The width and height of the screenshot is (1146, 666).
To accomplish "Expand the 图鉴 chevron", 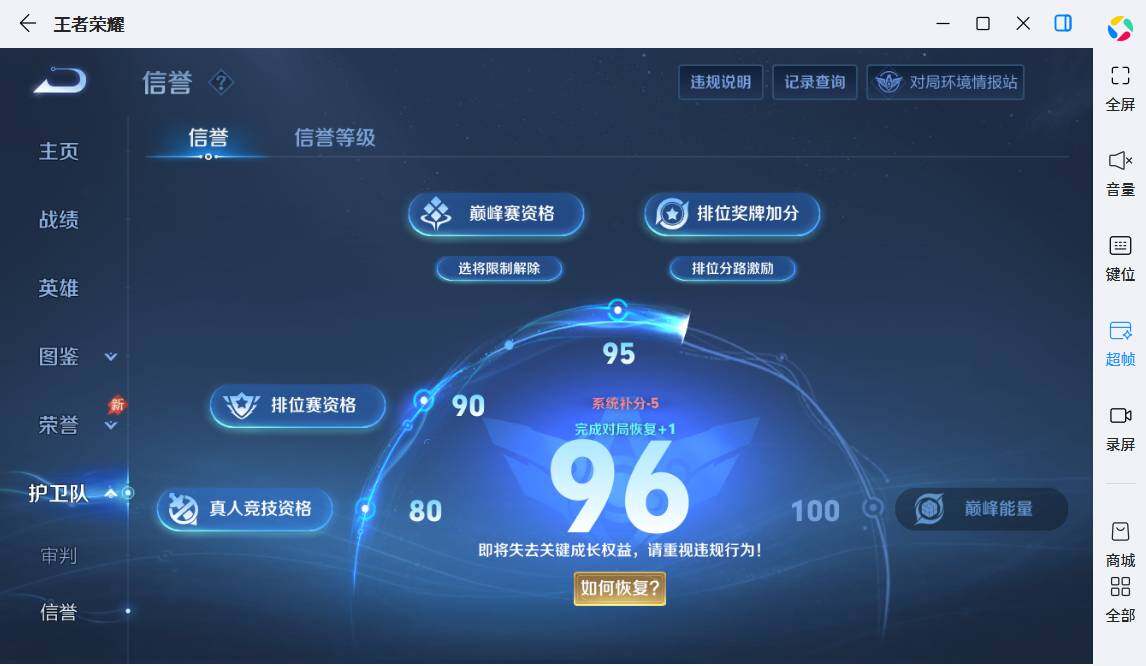I will tap(110, 357).
